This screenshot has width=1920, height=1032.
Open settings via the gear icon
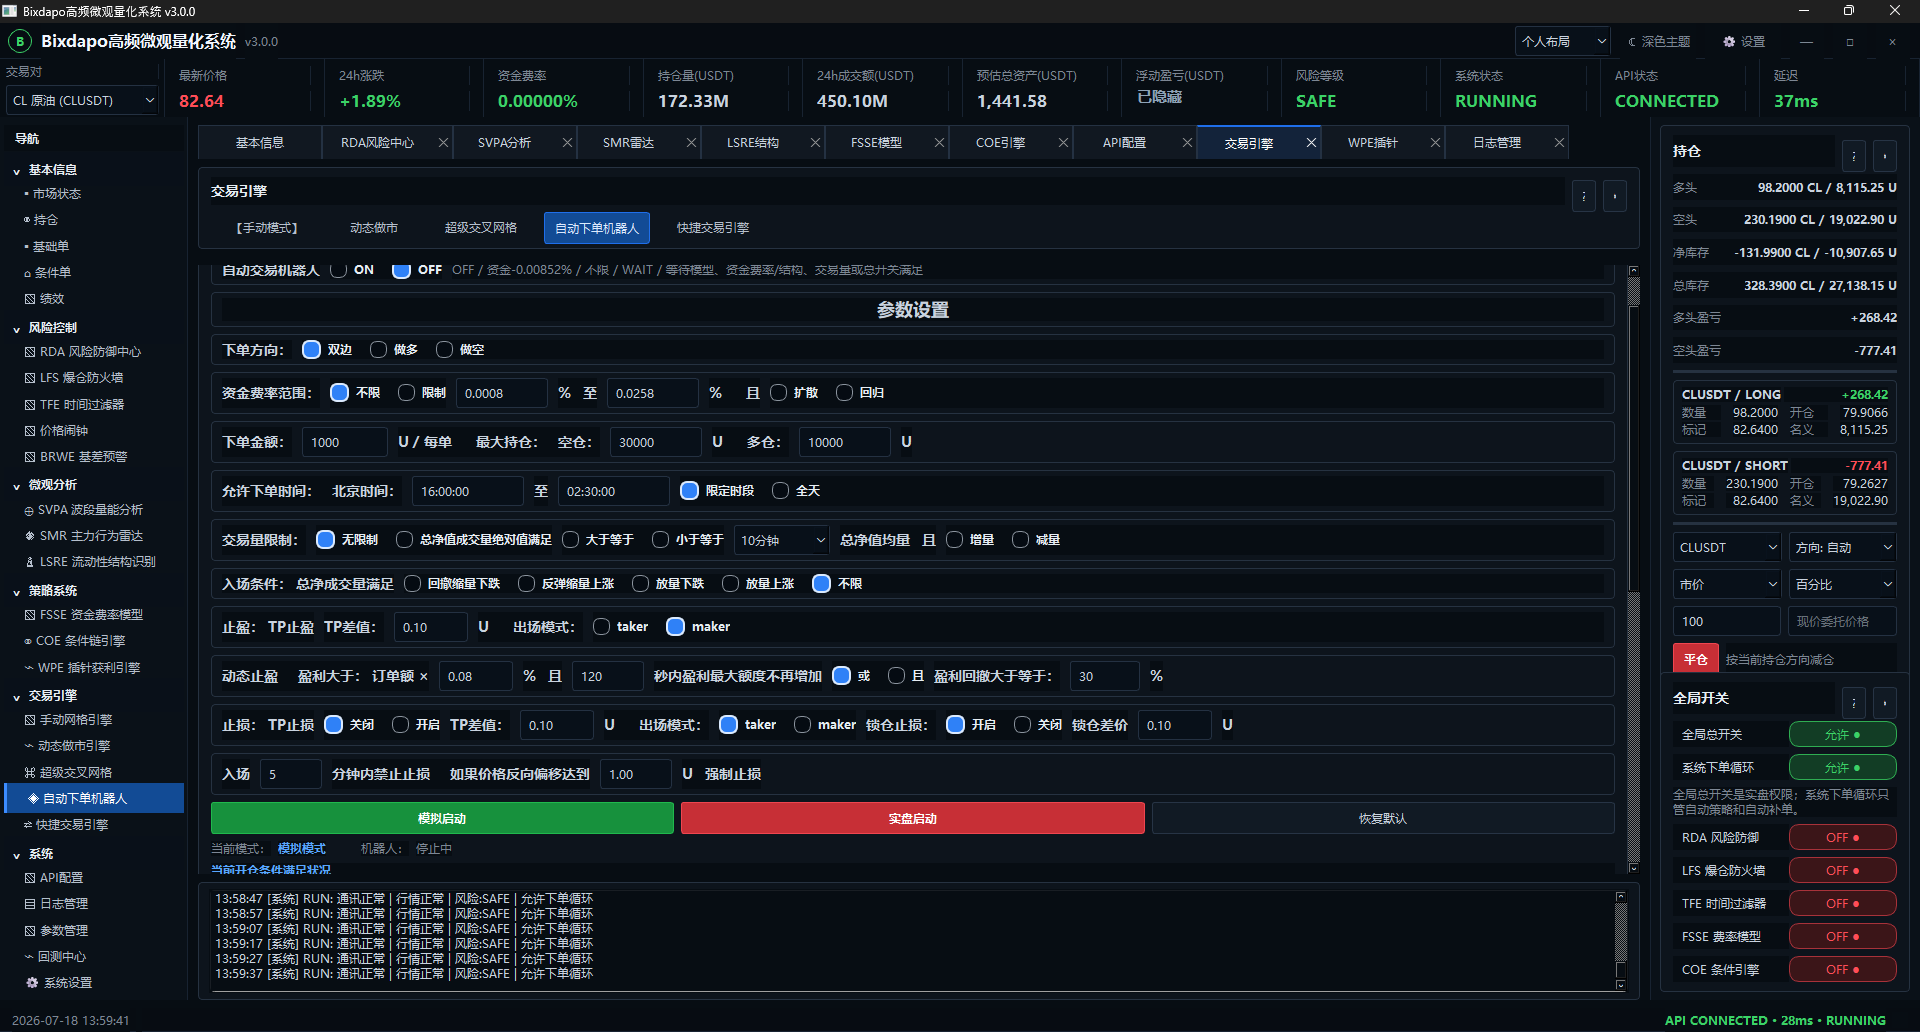click(x=1729, y=42)
